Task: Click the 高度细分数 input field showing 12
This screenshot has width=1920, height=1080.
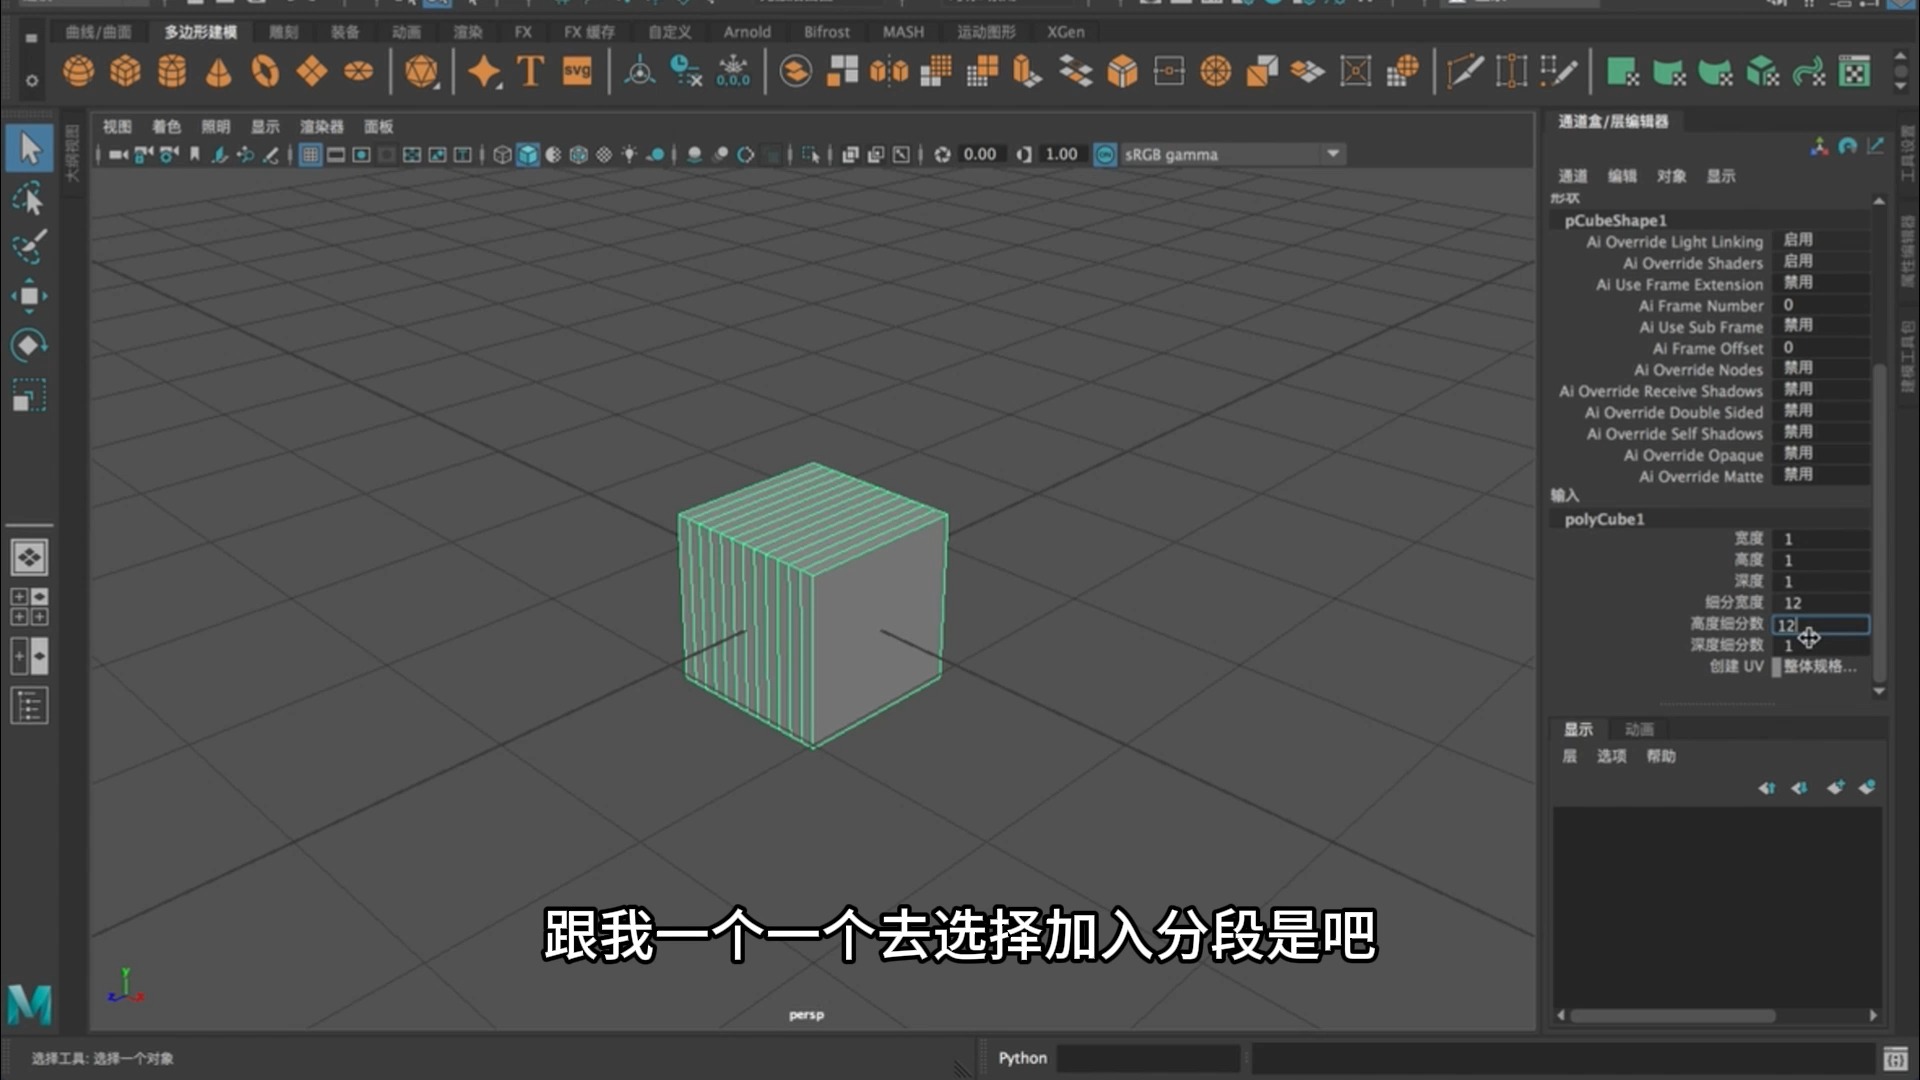Action: coord(1818,623)
